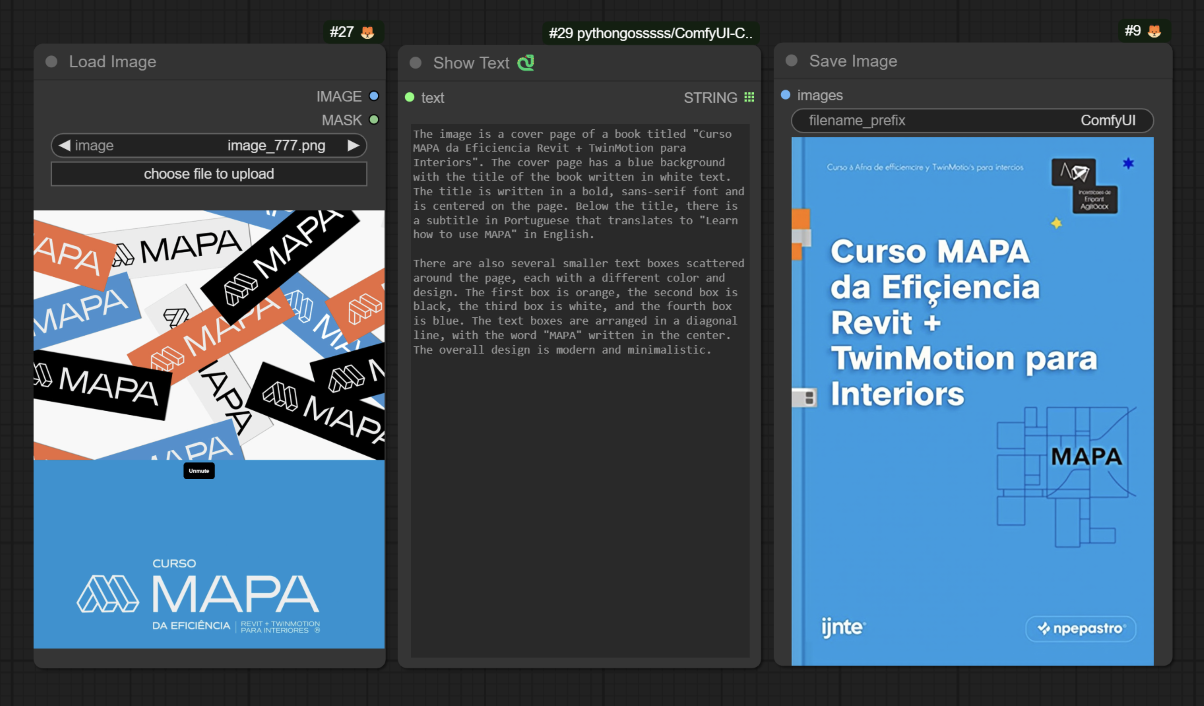The image size is (1204, 706).
Task: Collapse the Show Text node via its dot
Action: coord(415,63)
